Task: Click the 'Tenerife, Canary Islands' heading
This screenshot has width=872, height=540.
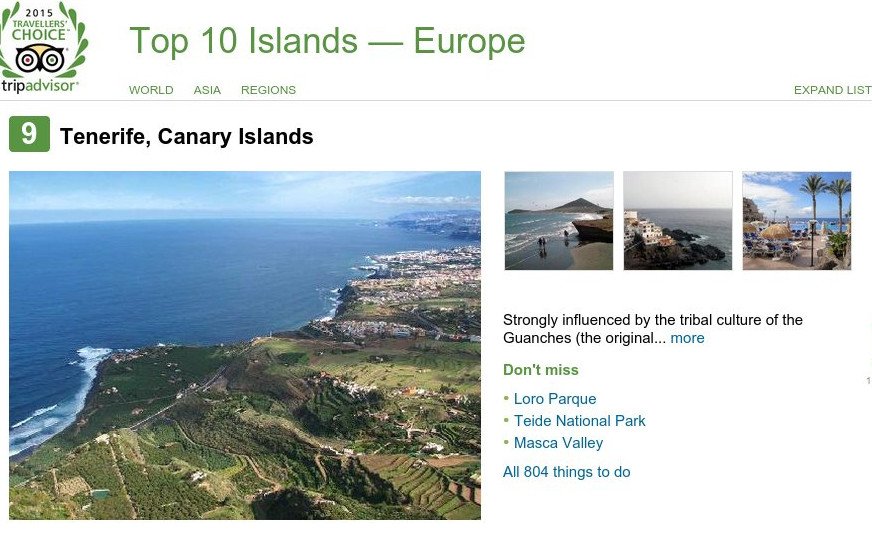Action: (x=187, y=136)
